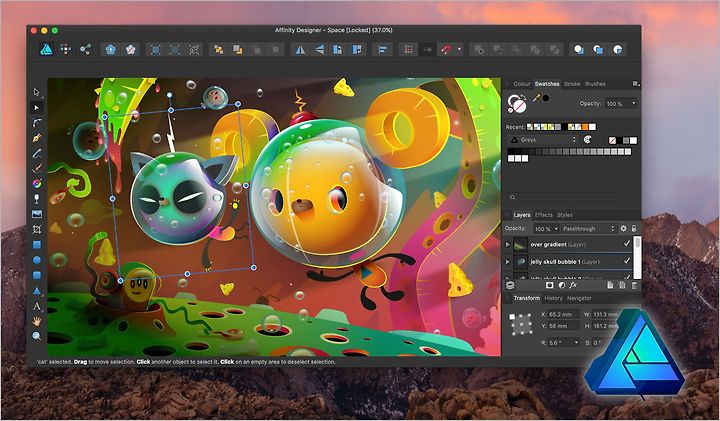Click the Add layer effects fx icon
This screenshot has width=720, height=421.
(573, 285)
